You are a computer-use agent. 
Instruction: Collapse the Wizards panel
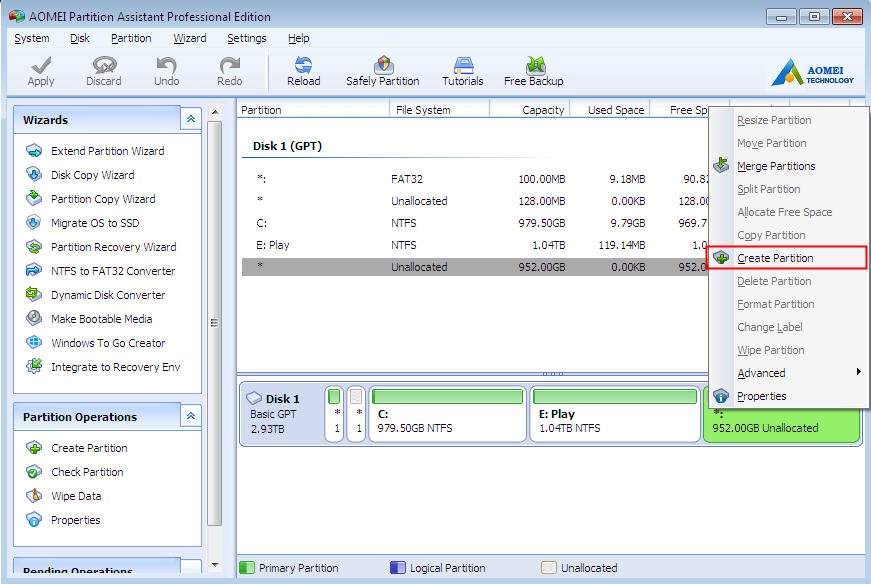pyautogui.click(x=191, y=119)
